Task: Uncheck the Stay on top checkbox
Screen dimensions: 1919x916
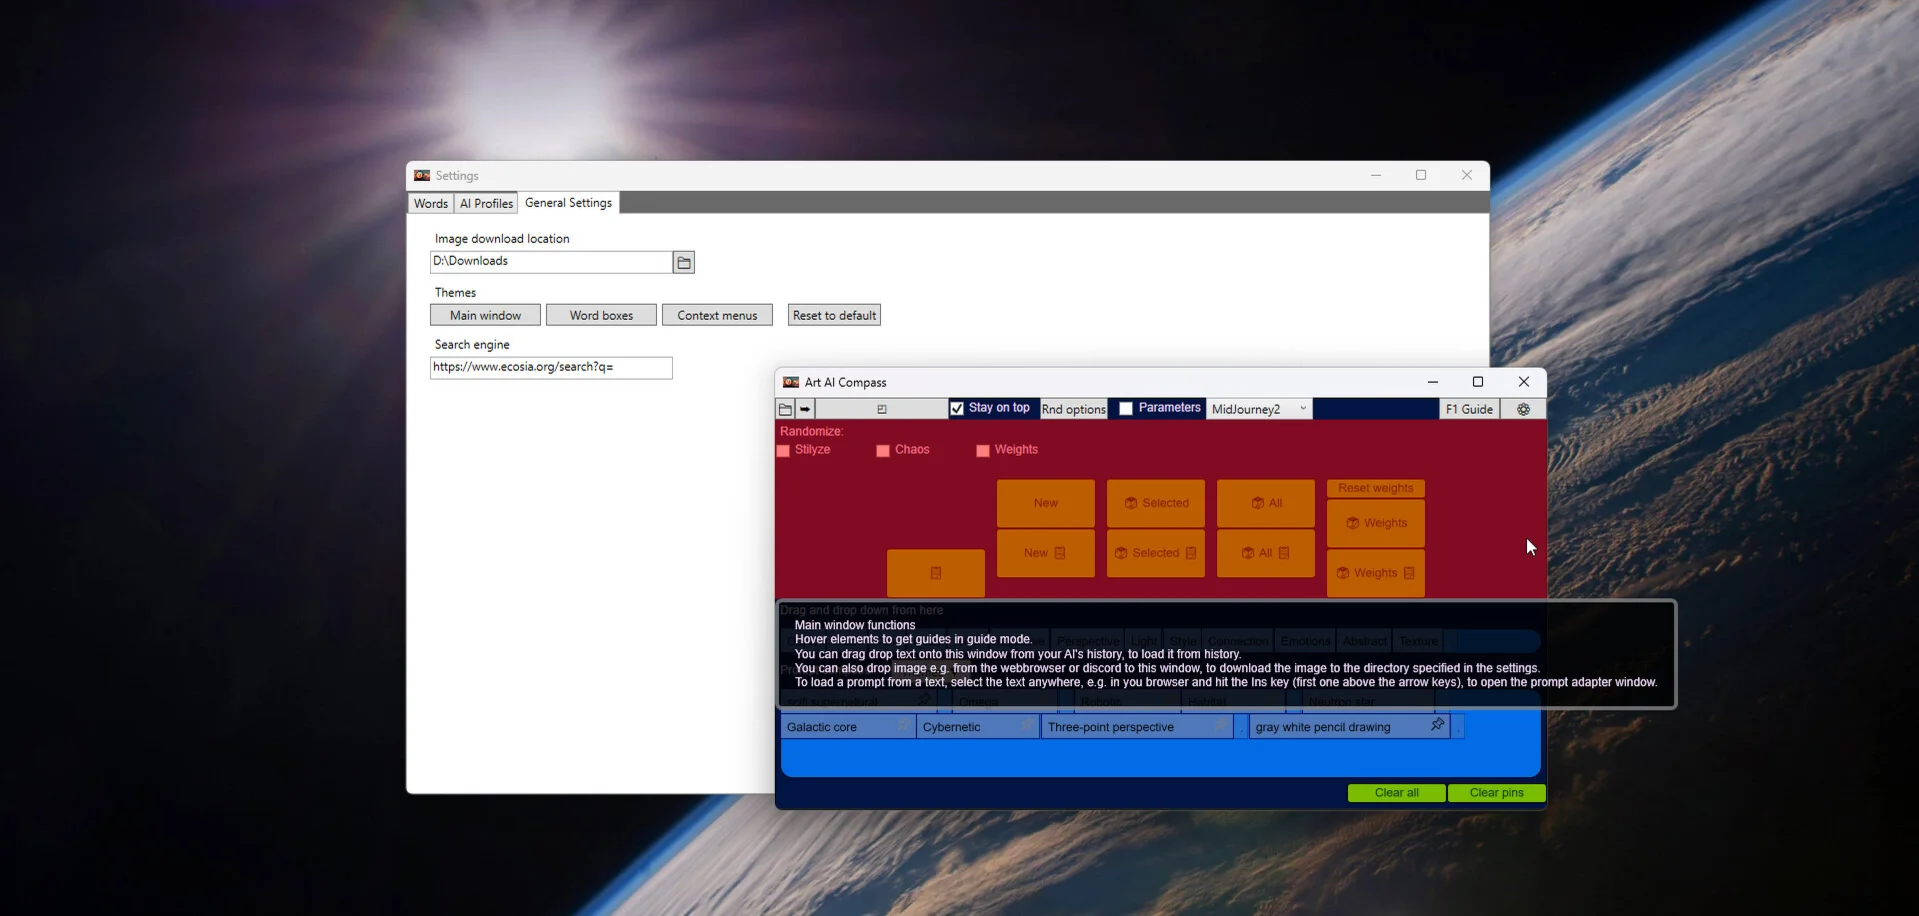Action: (x=957, y=408)
